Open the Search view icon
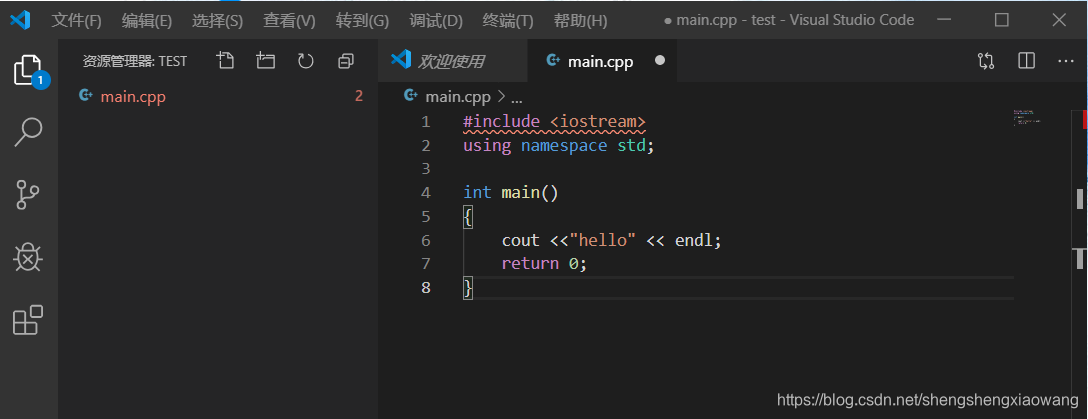This screenshot has width=1088, height=419. coord(28,132)
